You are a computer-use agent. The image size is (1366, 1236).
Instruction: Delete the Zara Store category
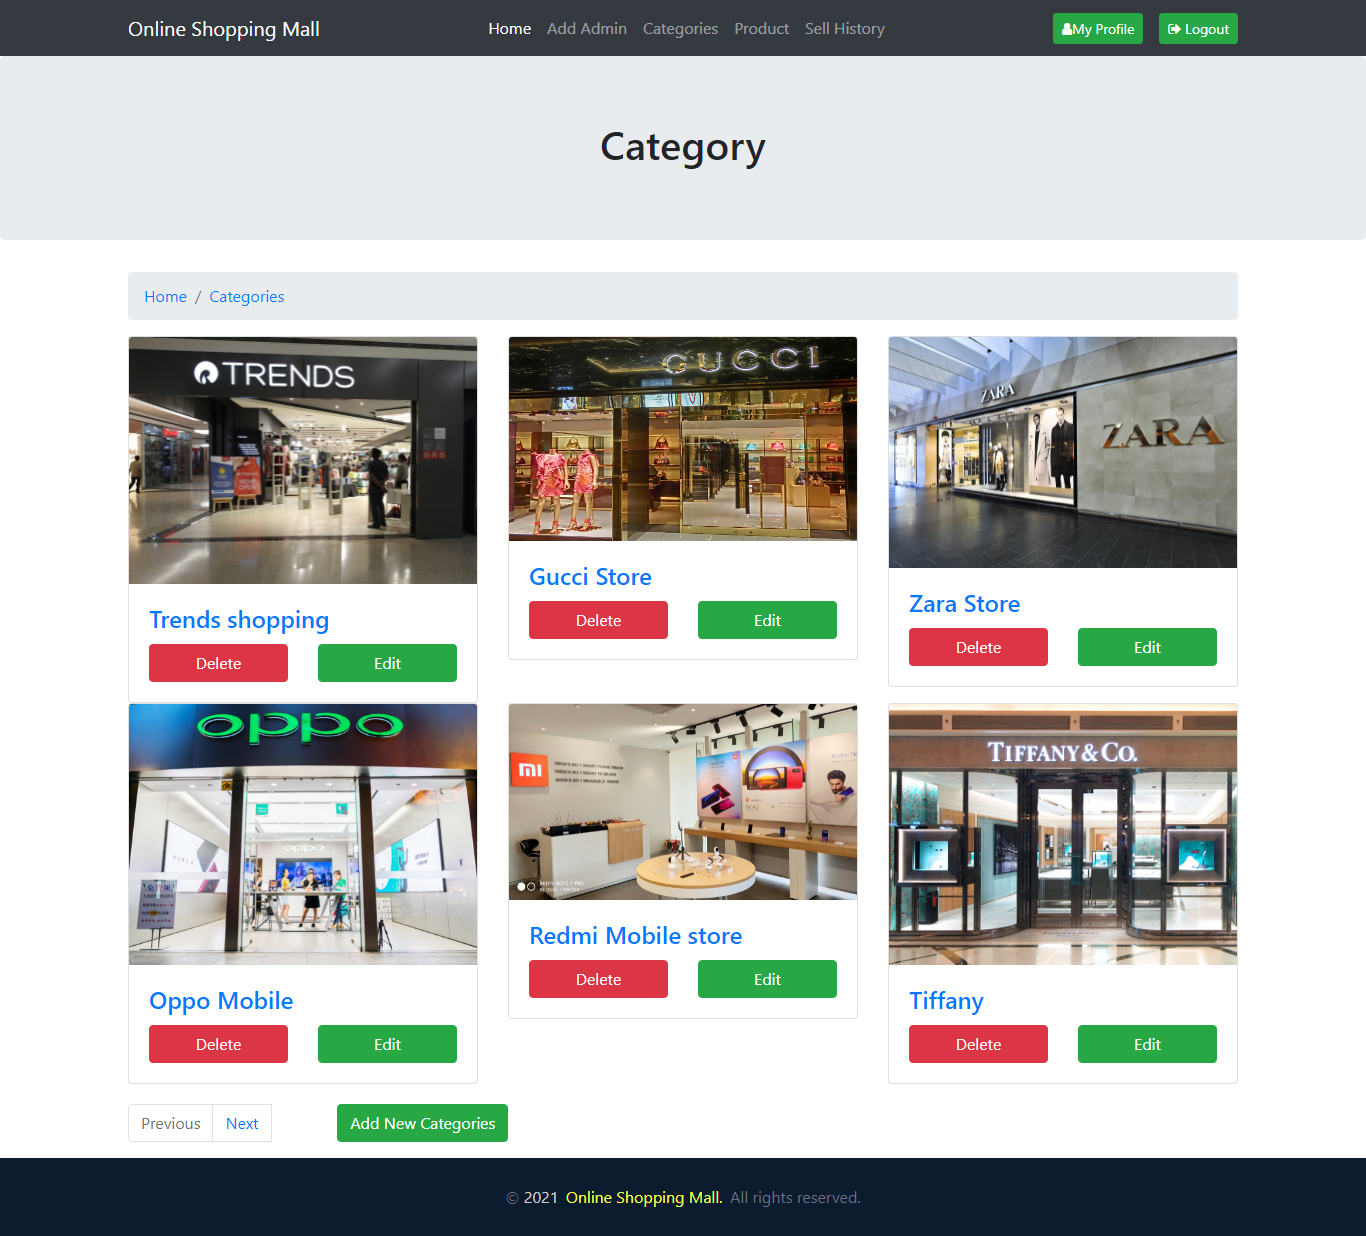click(978, 647)
